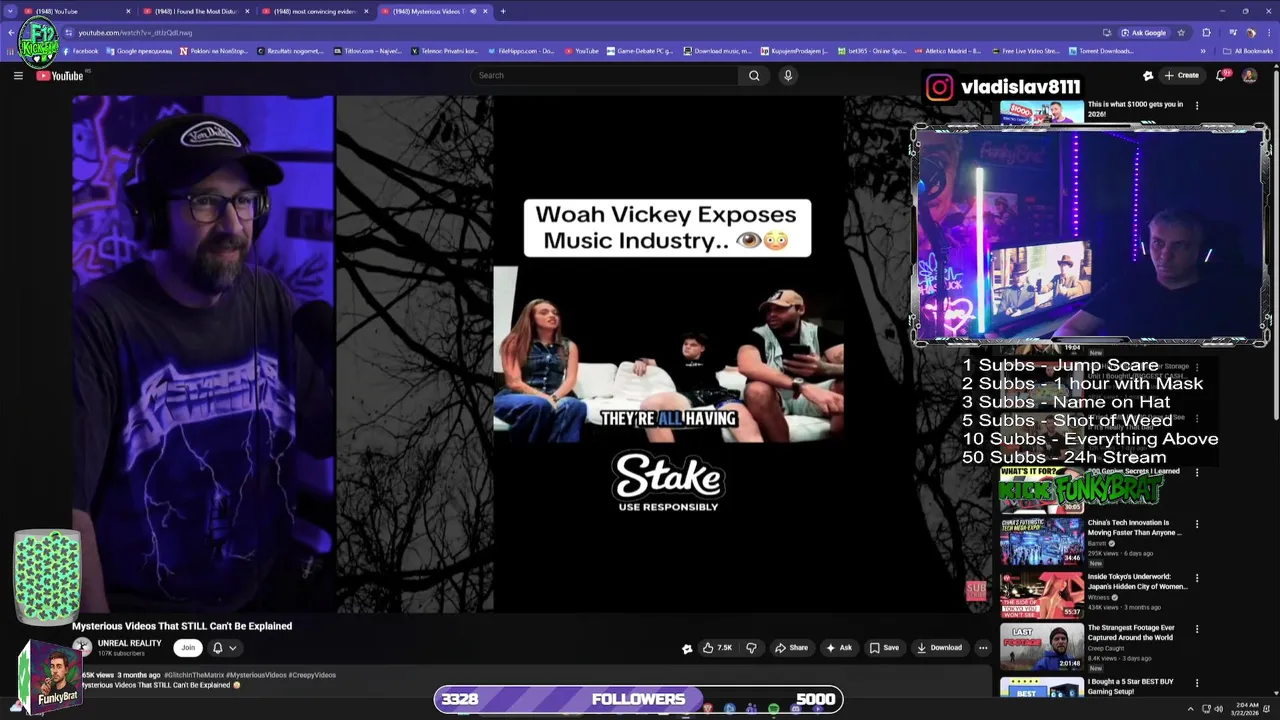1280x720 pixels.
Task: Close the Mysterious Videos tab
Action: click(485, 11)
